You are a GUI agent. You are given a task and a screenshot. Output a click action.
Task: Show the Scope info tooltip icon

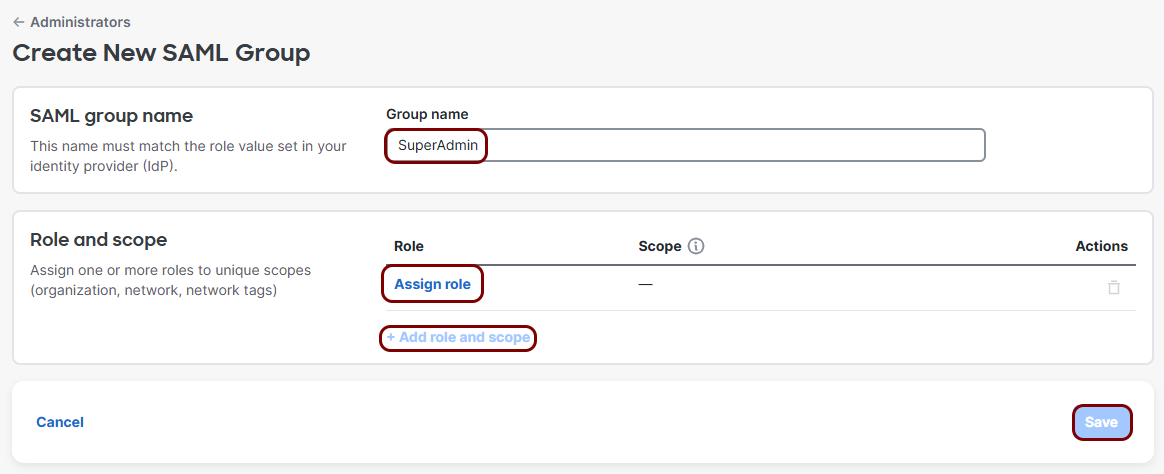pyautogui.click(x=696, y=246)
